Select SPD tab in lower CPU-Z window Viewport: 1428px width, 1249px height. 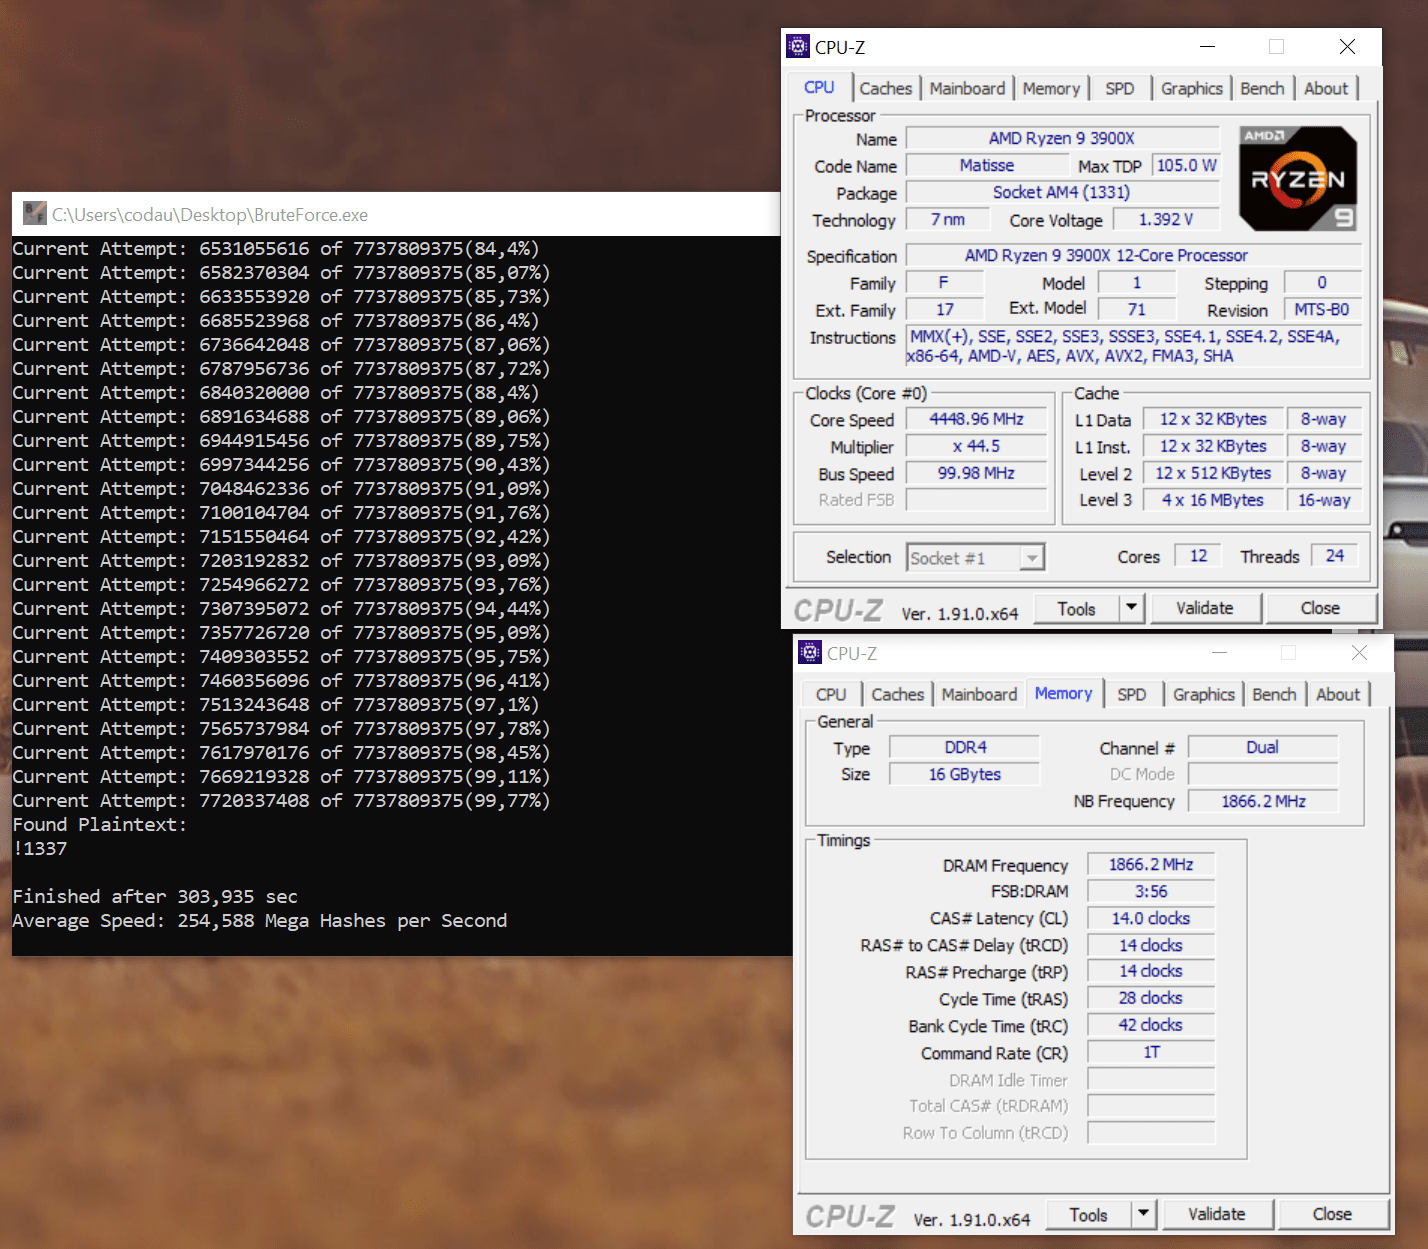[1132, 694]
